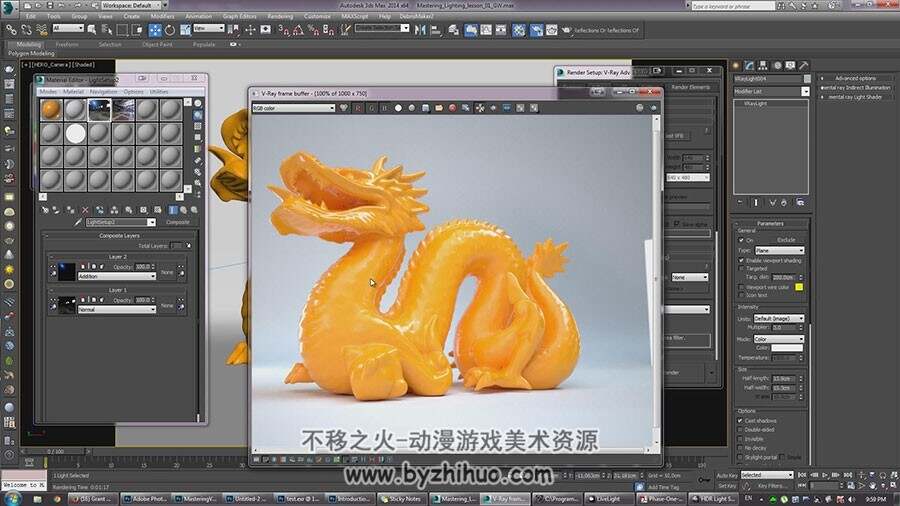This screenshot has width=900, height=506.
Task: Open Sticky Notes from the taskbar
Action: pos(401,499)
